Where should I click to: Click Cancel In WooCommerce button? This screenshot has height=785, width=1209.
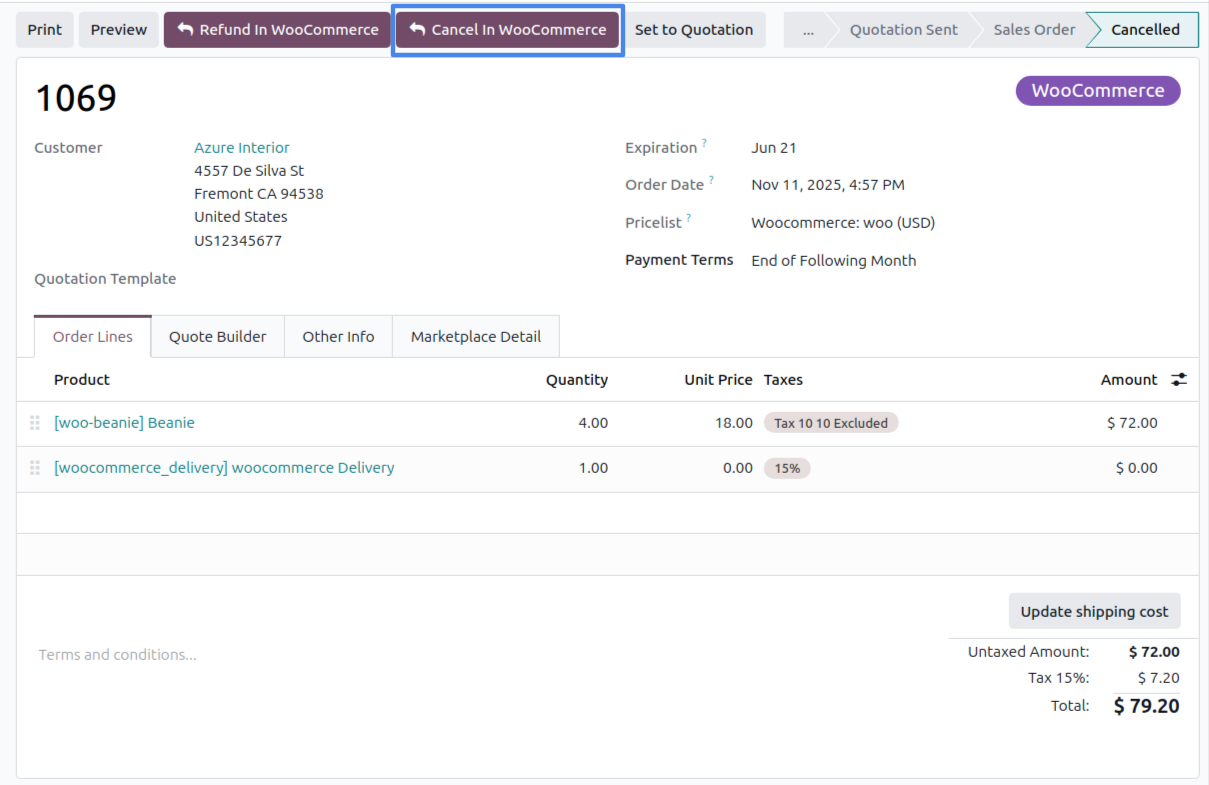[508, 30]
